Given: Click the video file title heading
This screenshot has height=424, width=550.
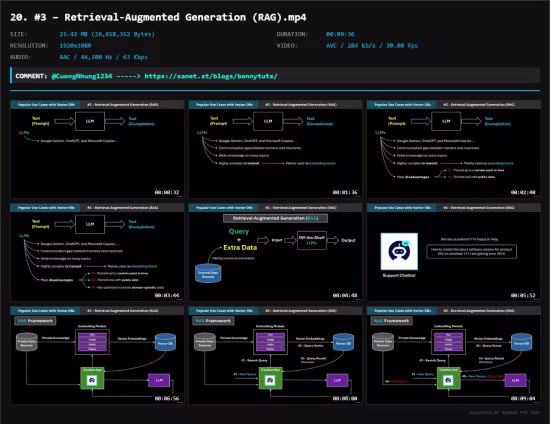Looking at the screenshot, I should click(x=158, y=17).
